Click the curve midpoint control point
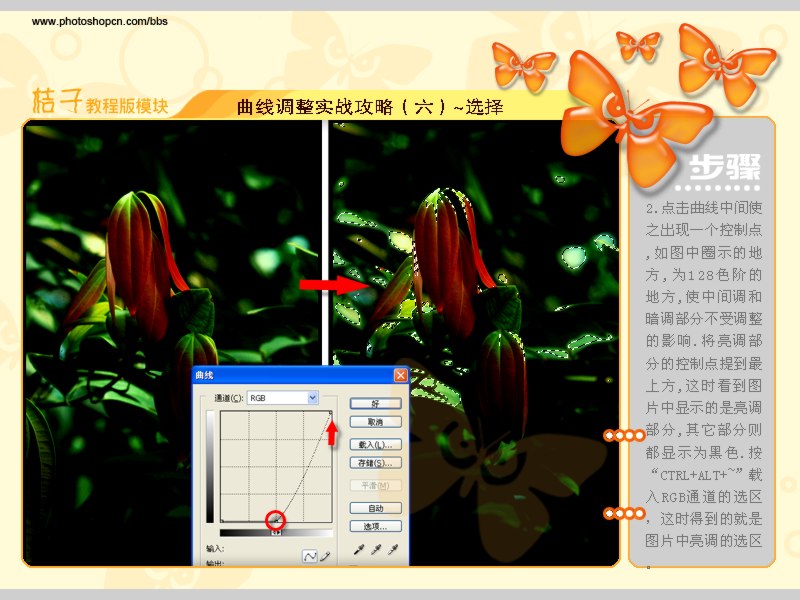 (x=276, y=519)
